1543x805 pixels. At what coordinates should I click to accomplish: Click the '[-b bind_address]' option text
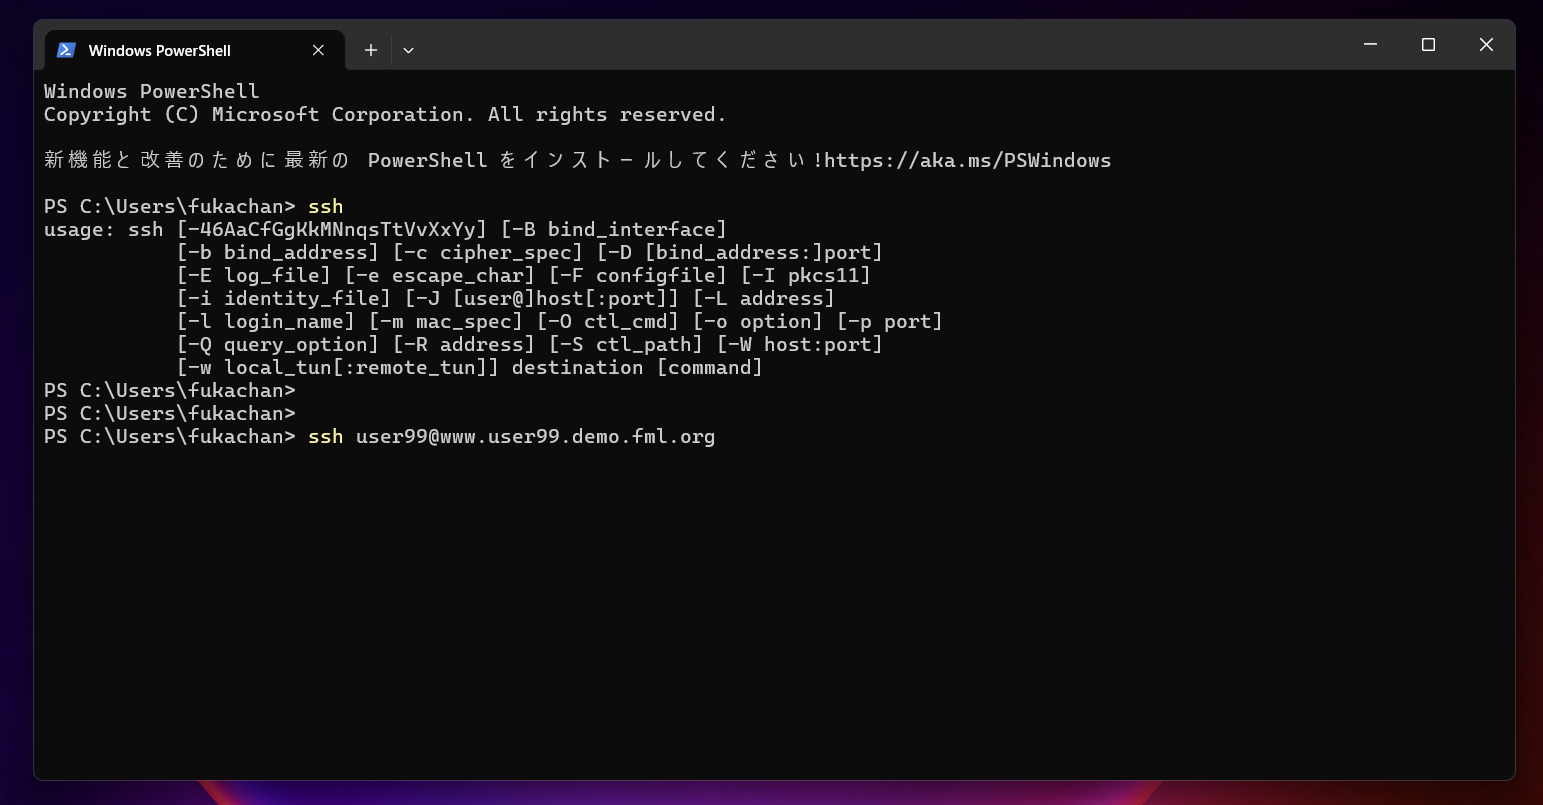coord(278,252)
